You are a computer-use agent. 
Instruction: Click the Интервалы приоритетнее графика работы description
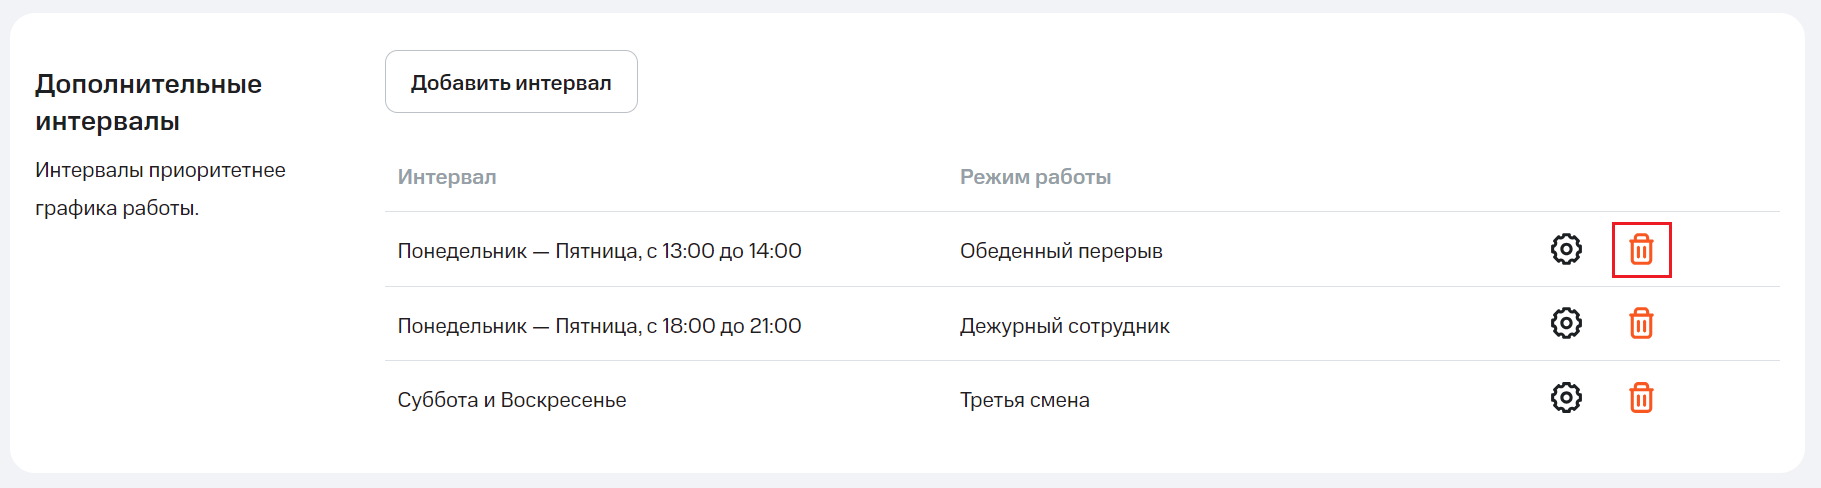(160, 189)
